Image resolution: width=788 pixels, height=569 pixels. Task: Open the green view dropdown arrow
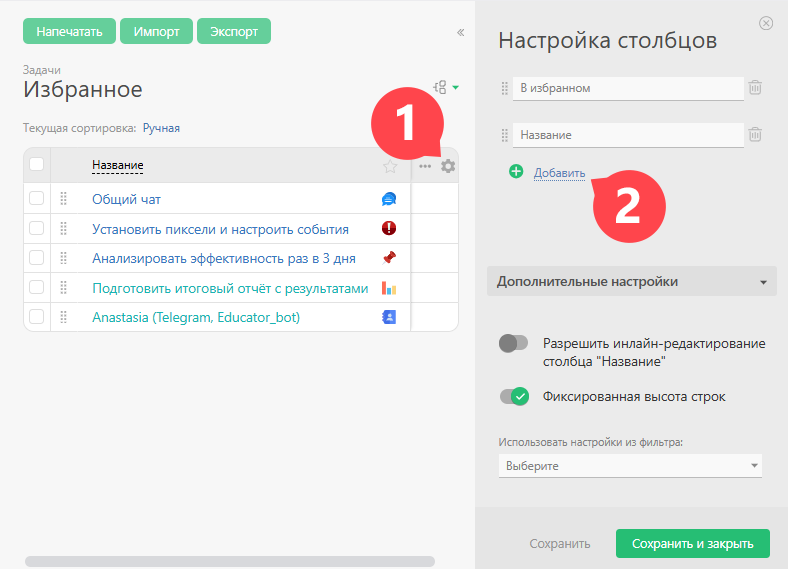click(x=455, y=87)
